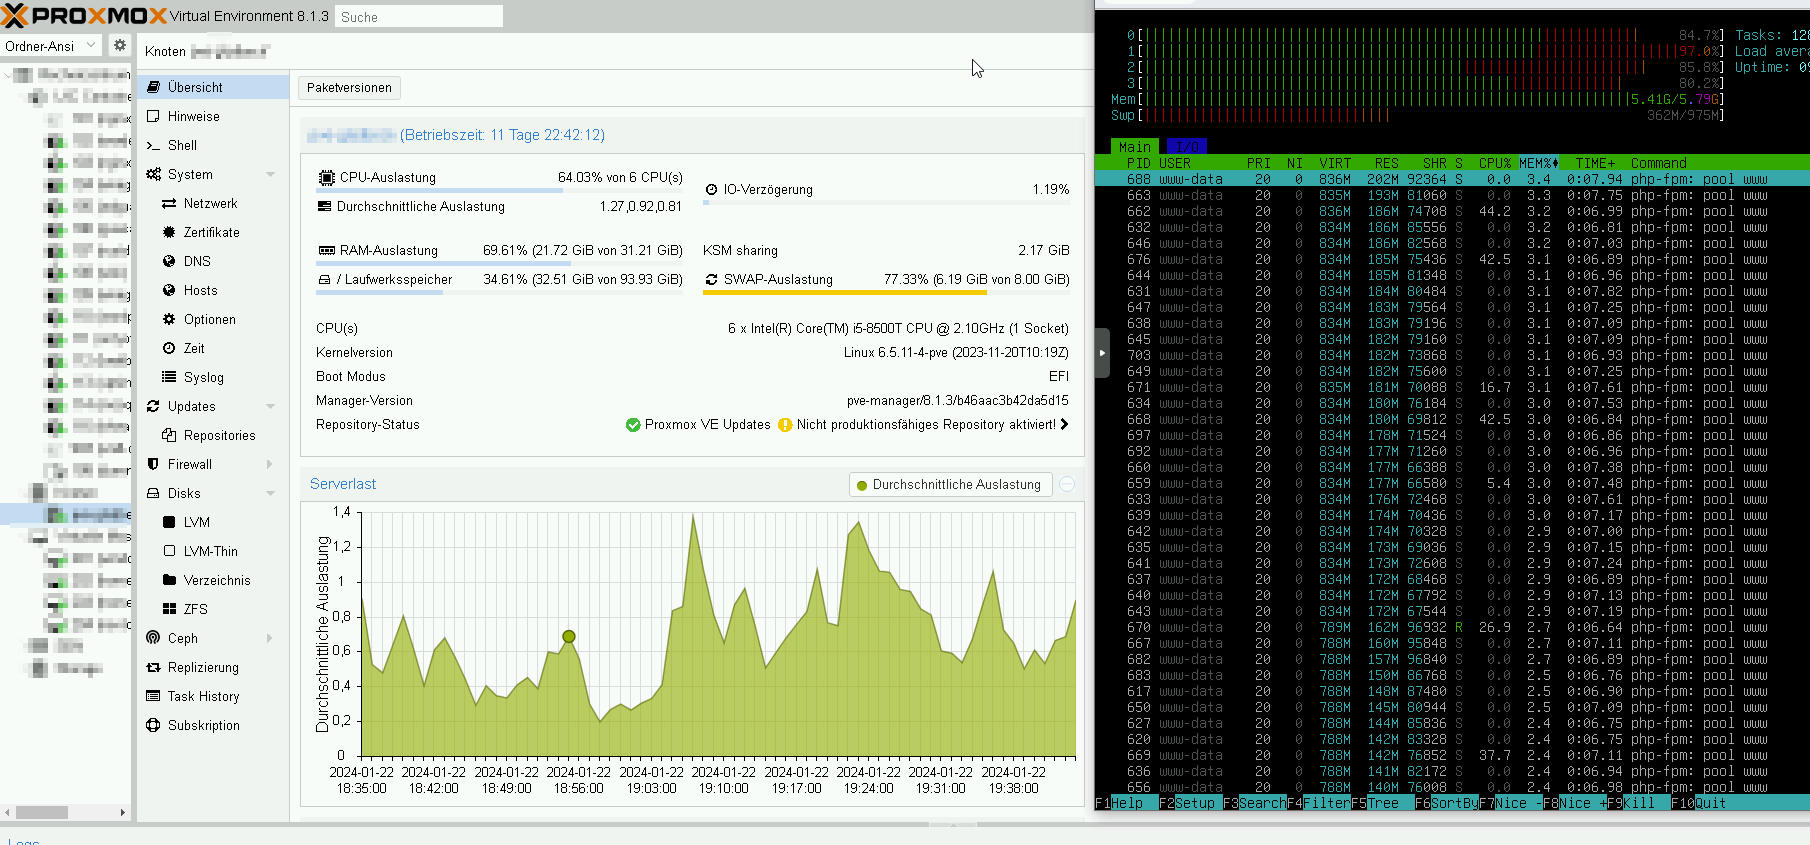The width and height of the screenshot is (1810, 845).
Task: Click the Replizierung retweet icon
Action: click(x=153, y=667)
